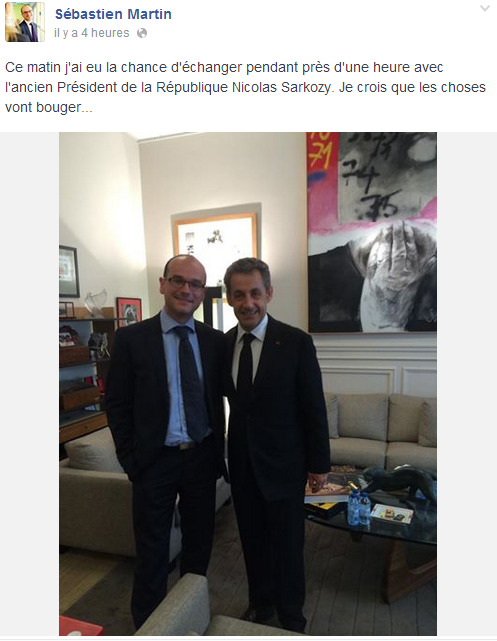Click the globe public privacy icon
The width and height of the screenshot is (497, 641).
[x=142, y=33]
